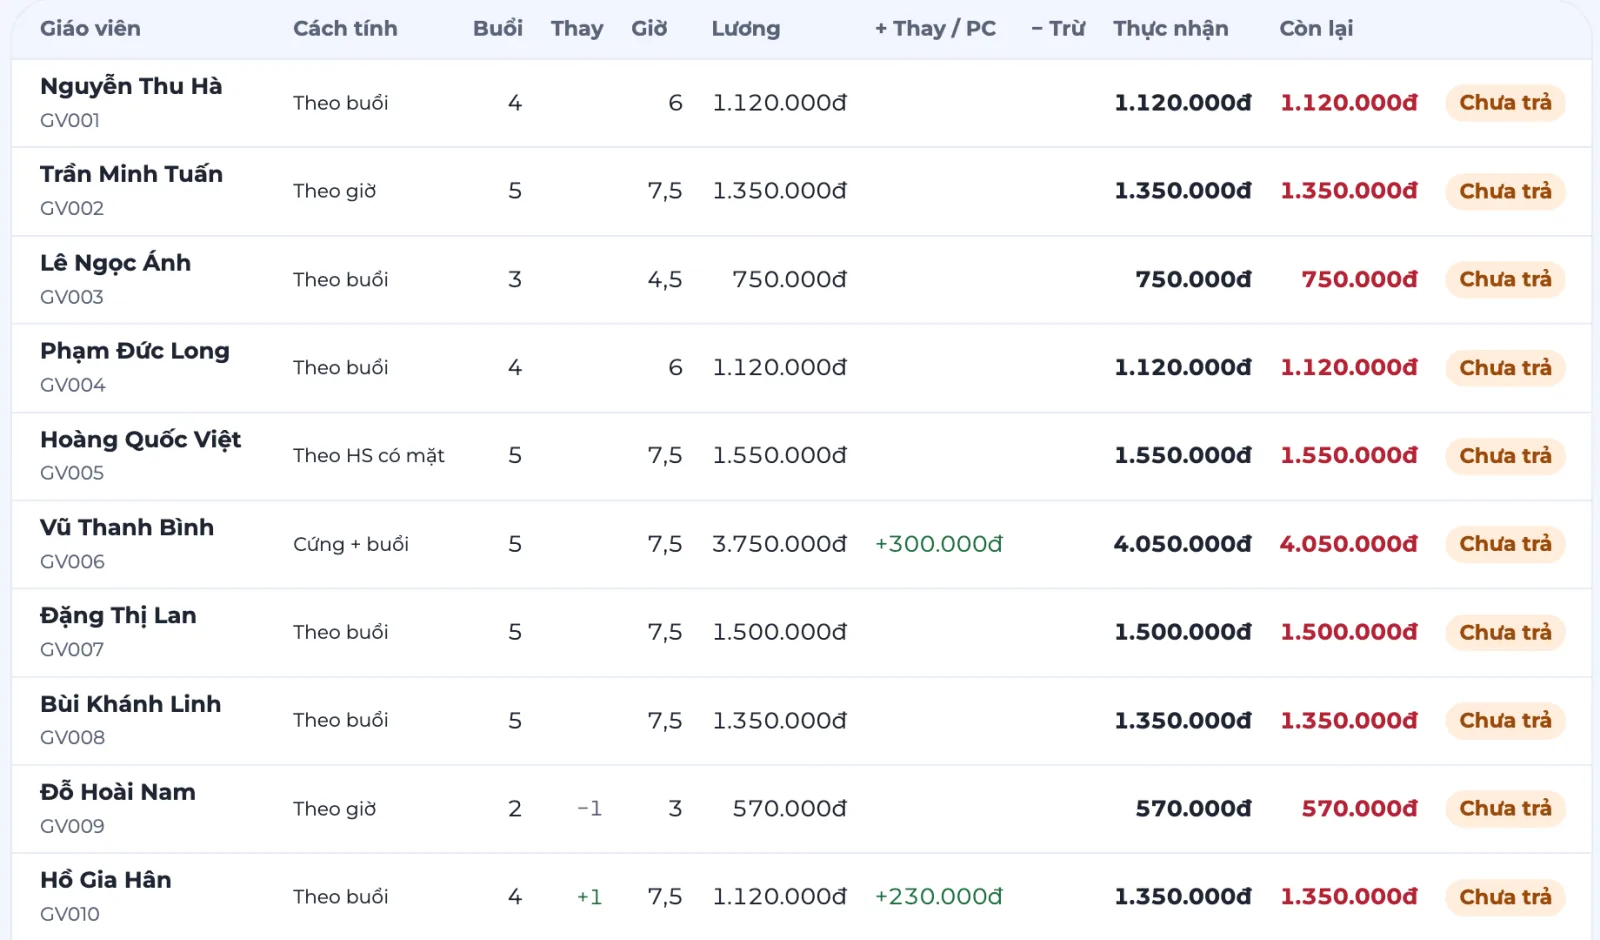The width and height of the screenshot is (1600, 940).
Task: Click the 1.550.000đ Thực nhận amount
Action: tap(1182, 456)
